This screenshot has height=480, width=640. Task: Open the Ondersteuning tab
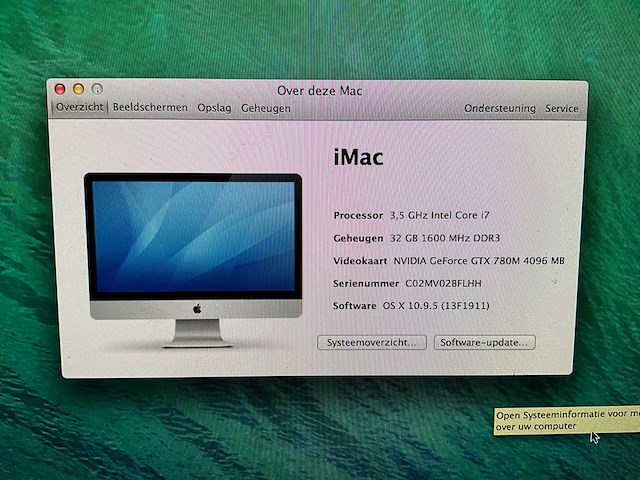[500, 109]
